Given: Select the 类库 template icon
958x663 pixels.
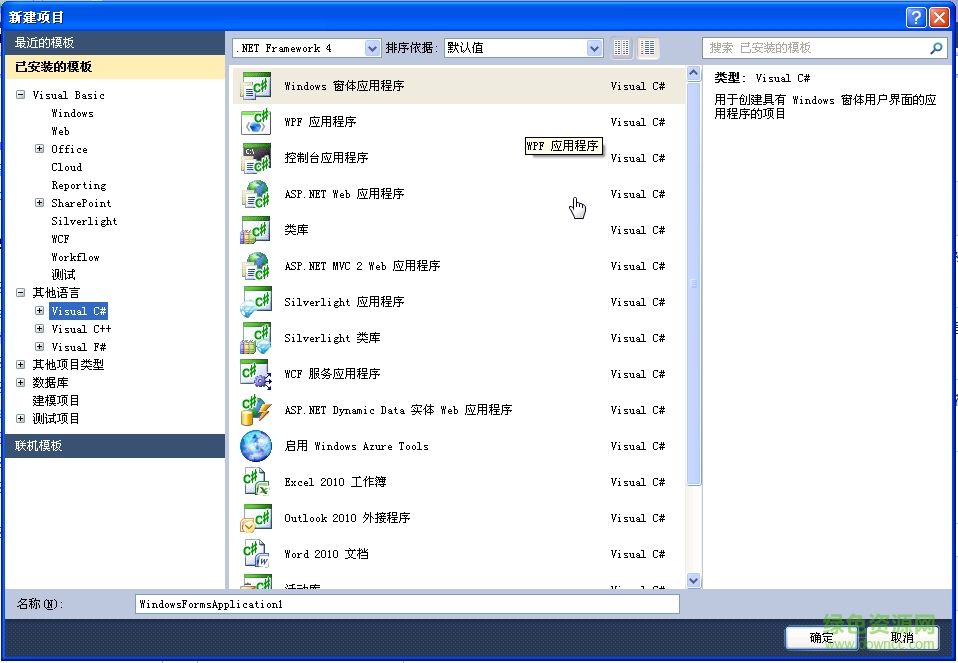Looking at the screenshot, I should pos(256,230).
